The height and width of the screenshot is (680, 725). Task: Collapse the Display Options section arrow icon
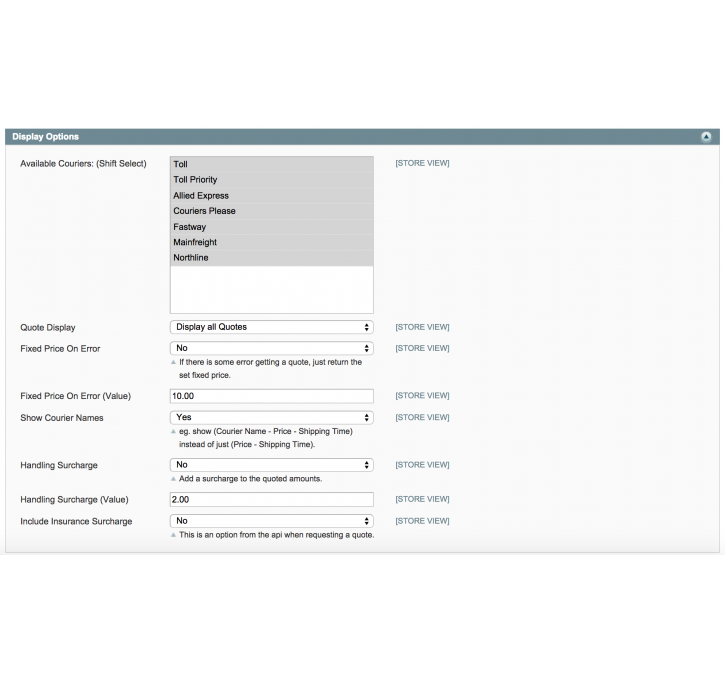(x=706, y=137)
